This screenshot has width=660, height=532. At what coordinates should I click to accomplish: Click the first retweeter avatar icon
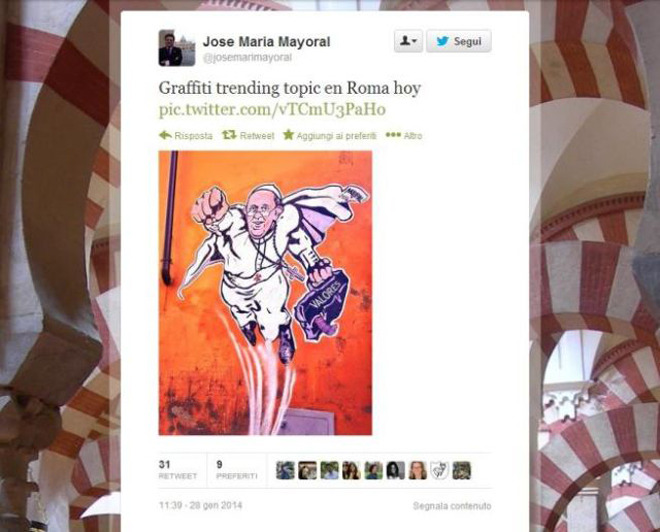click(285, 471)
